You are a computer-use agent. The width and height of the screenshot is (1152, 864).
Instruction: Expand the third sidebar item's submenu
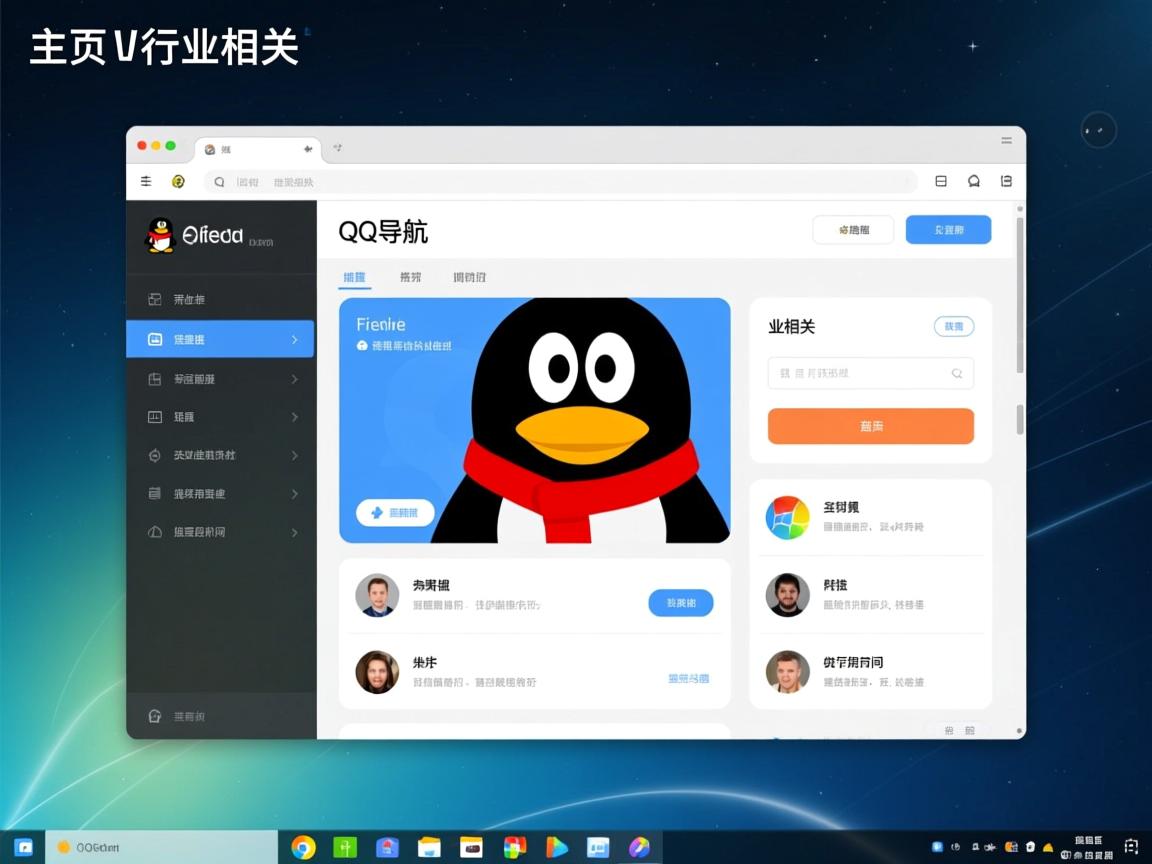point(296,379)
